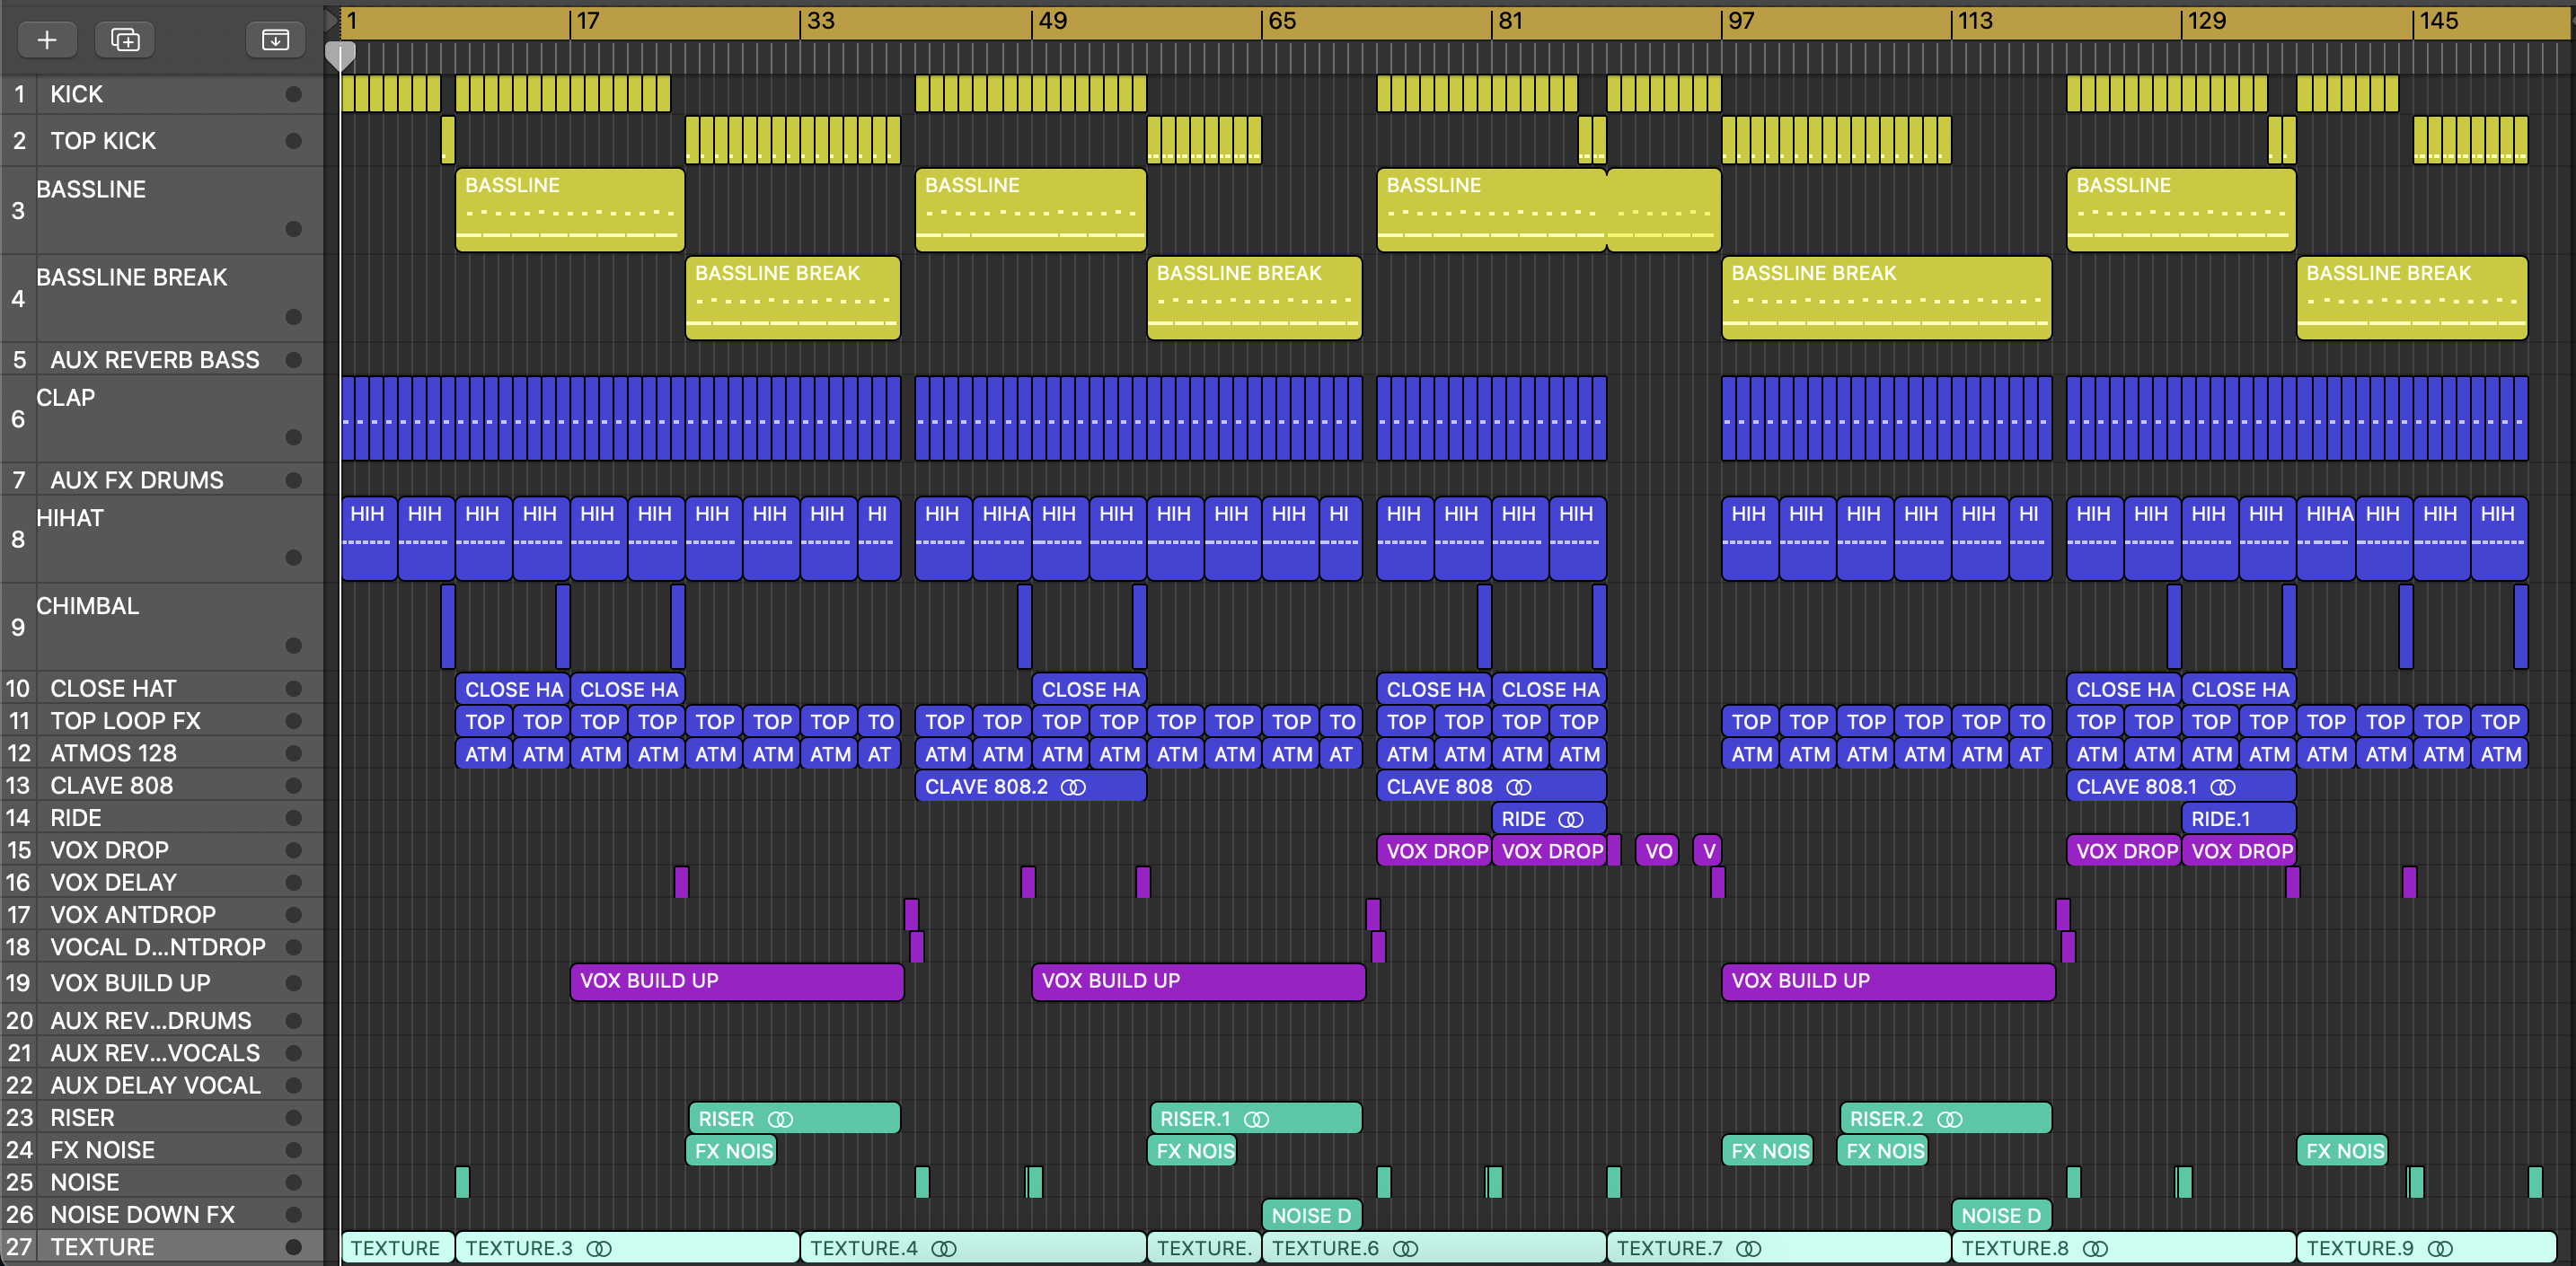Screen dimensions: 2576x1266
Task: Select the AUX REVERB BASS track header
Action: tap(162, 360)
